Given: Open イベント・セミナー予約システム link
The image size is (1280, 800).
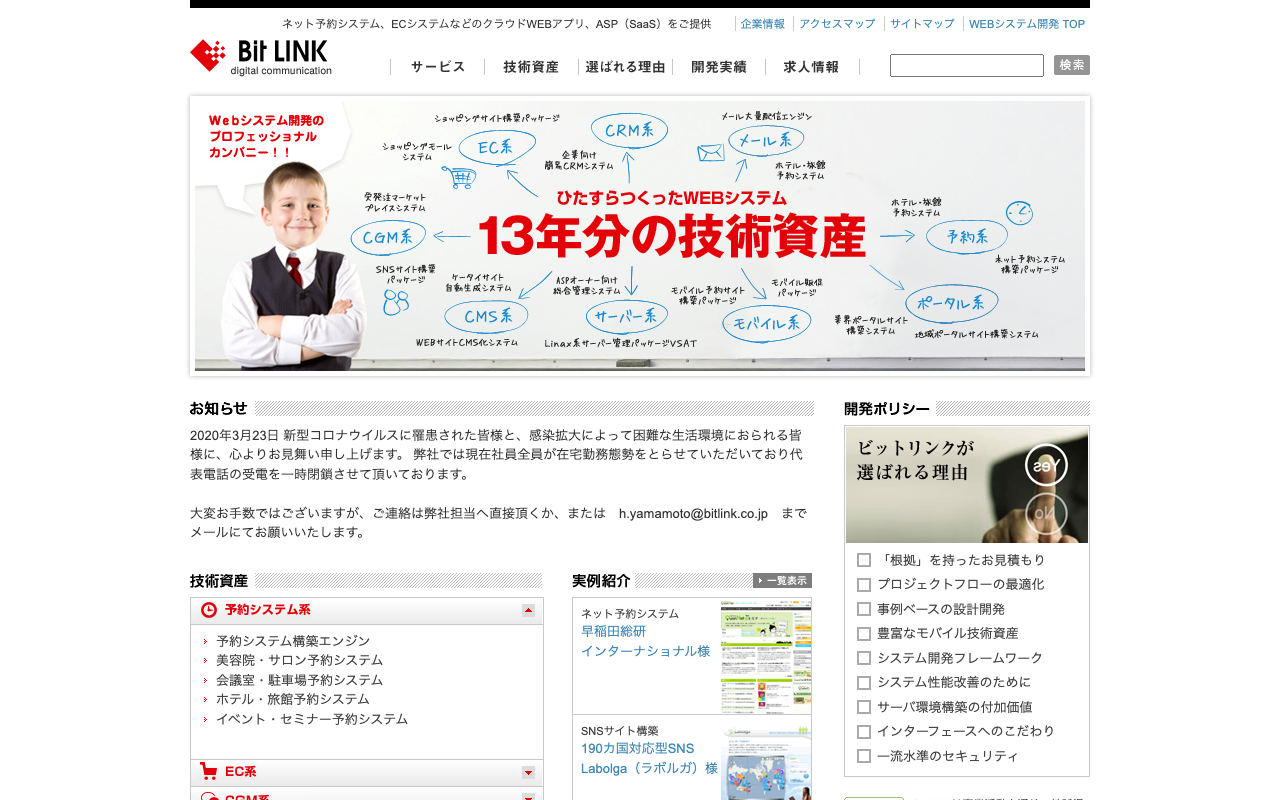Looking at the screenshot, I should 312,719.
